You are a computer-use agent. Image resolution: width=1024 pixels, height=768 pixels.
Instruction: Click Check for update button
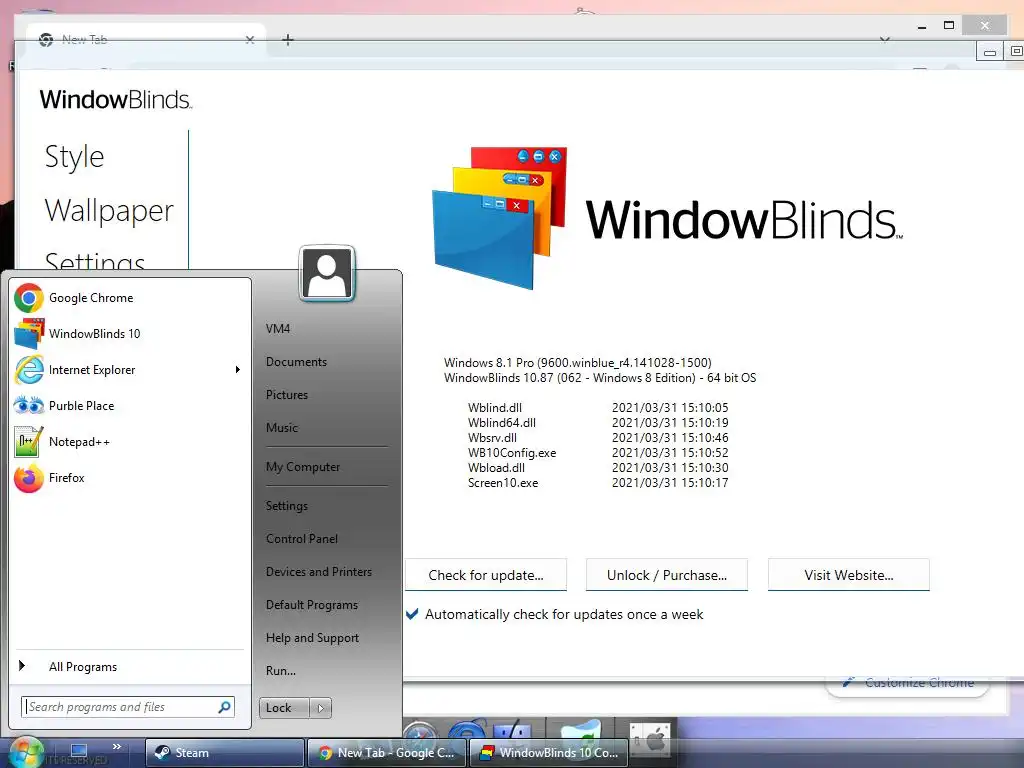pyautogui.click(x=486, y=575)
